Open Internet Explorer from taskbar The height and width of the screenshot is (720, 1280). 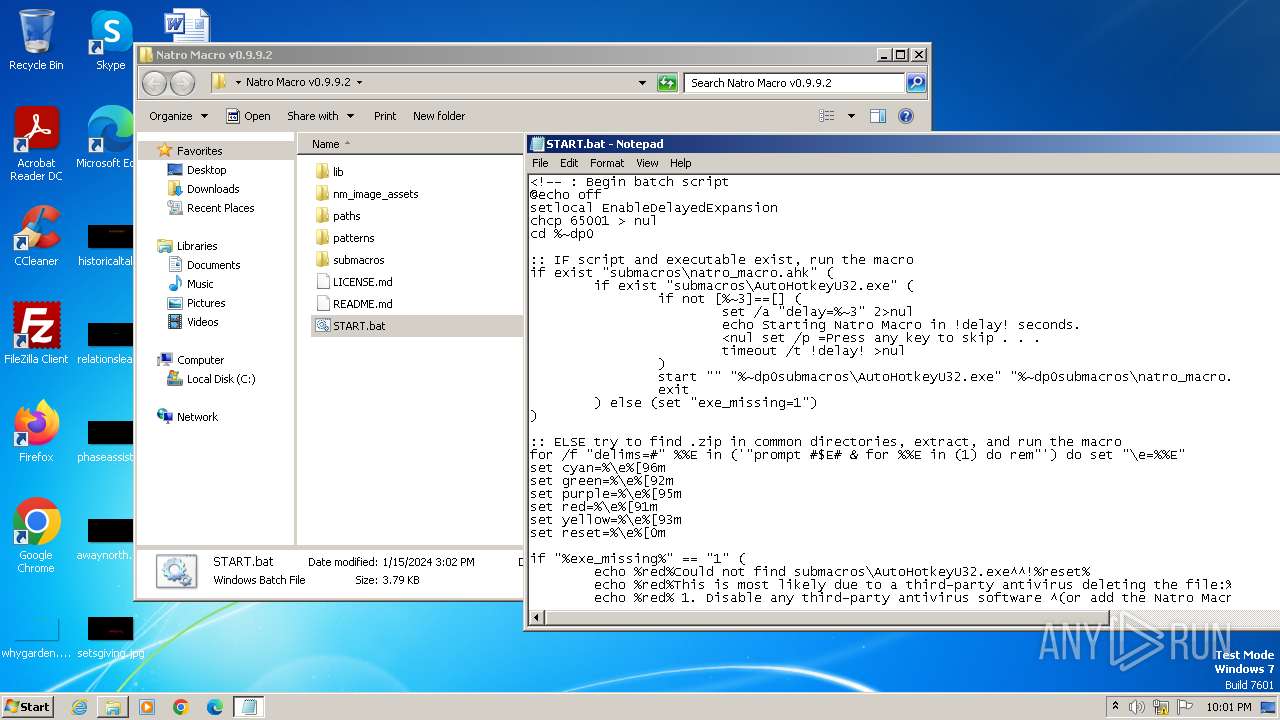(x=79, y=707)
